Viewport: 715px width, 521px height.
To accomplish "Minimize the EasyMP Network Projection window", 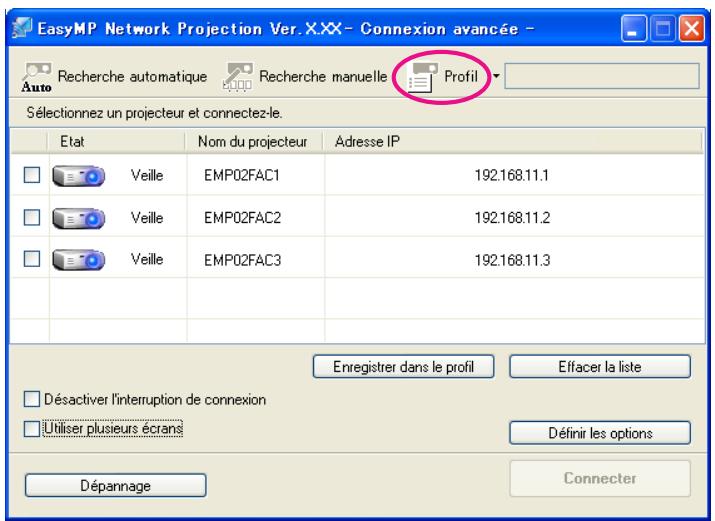I will point(633,29).
